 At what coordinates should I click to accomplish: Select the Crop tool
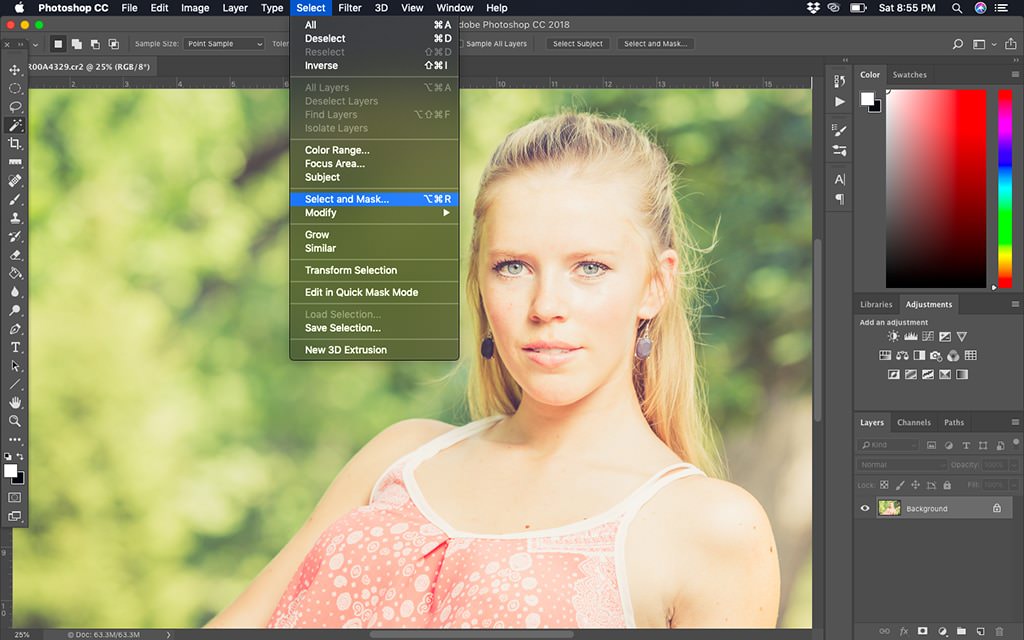(x=15, y=143)
